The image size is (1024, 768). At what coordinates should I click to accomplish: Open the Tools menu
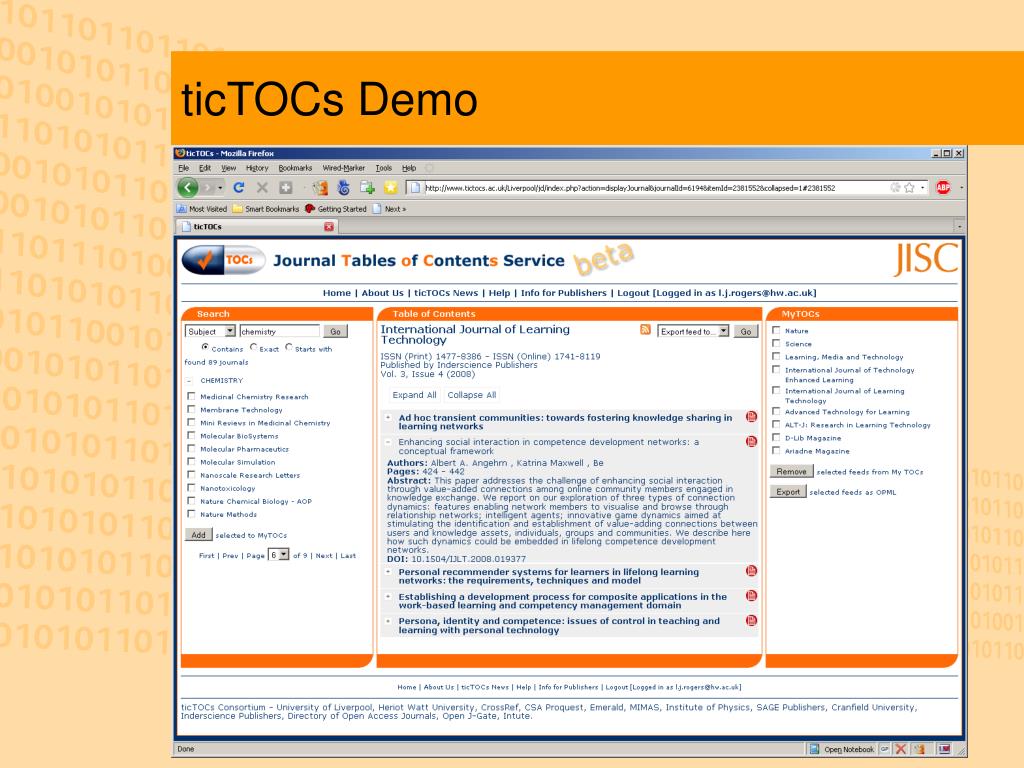tap(384, 168)
